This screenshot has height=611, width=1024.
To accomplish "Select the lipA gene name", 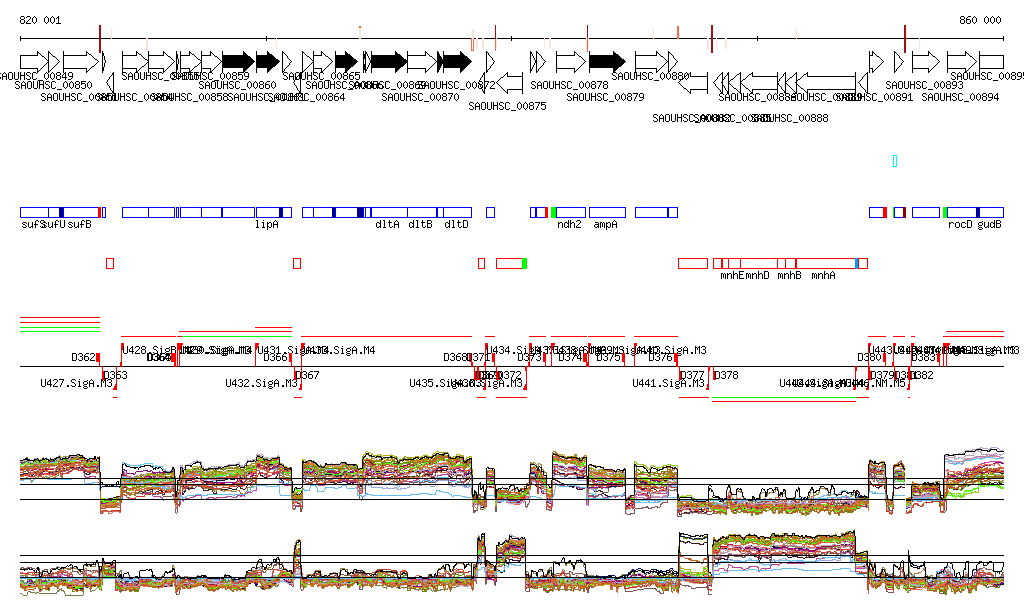I will pos(267,225).
